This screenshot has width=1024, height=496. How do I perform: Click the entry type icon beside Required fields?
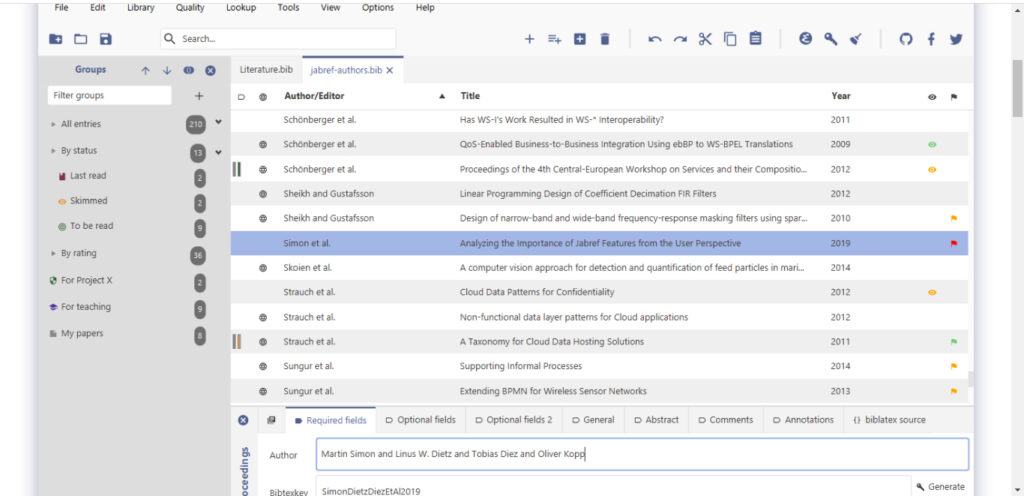[272, 420]
